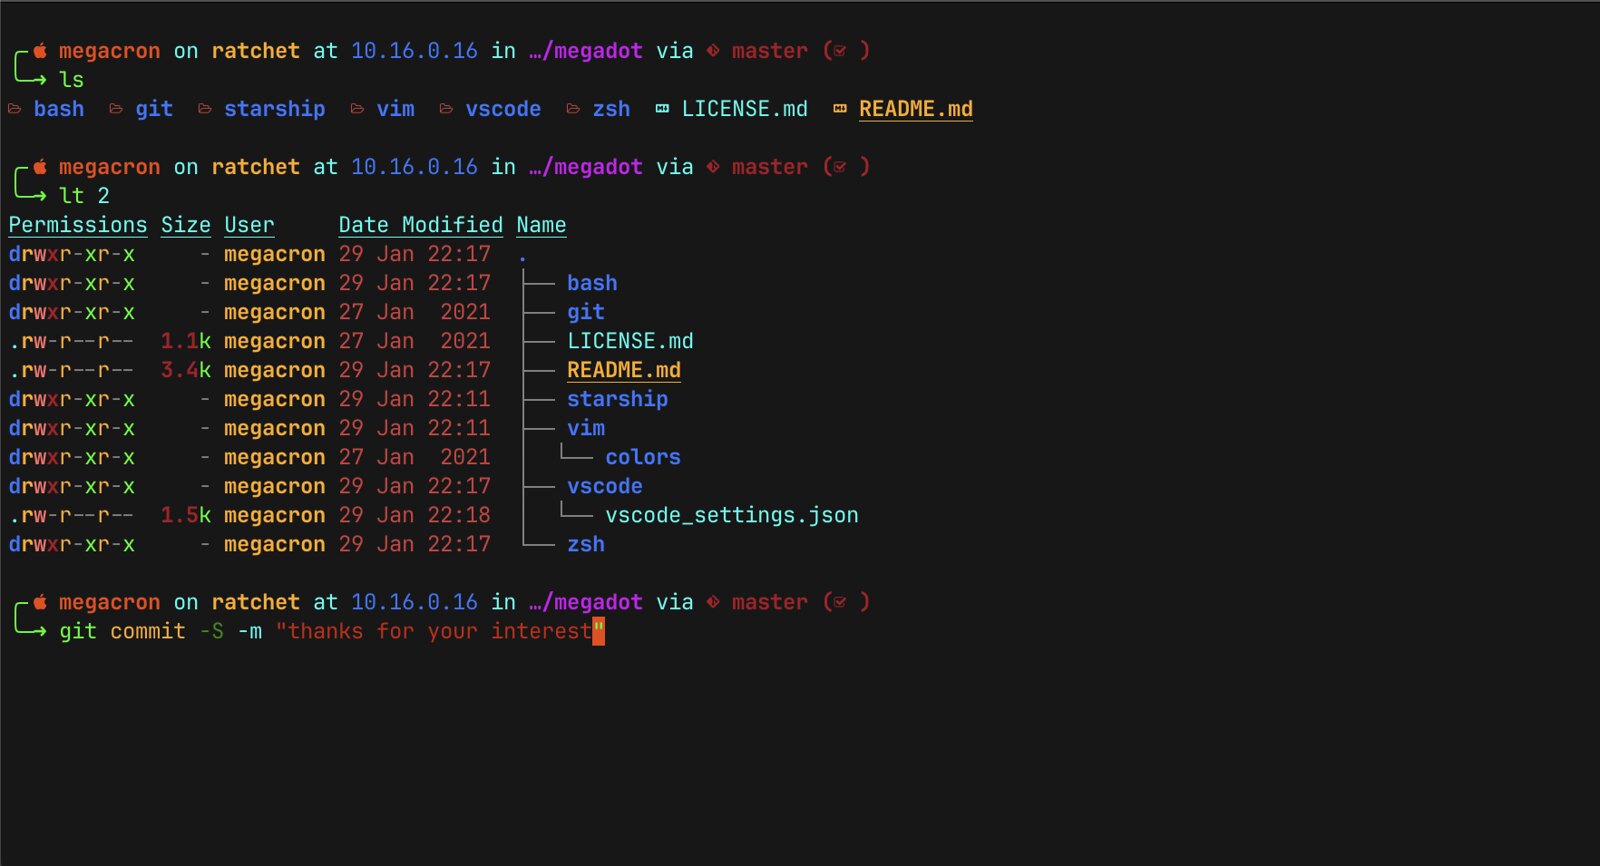Click the folder icon beside bash in ls output
This screenshot has width=1600, height=866.
15,109
